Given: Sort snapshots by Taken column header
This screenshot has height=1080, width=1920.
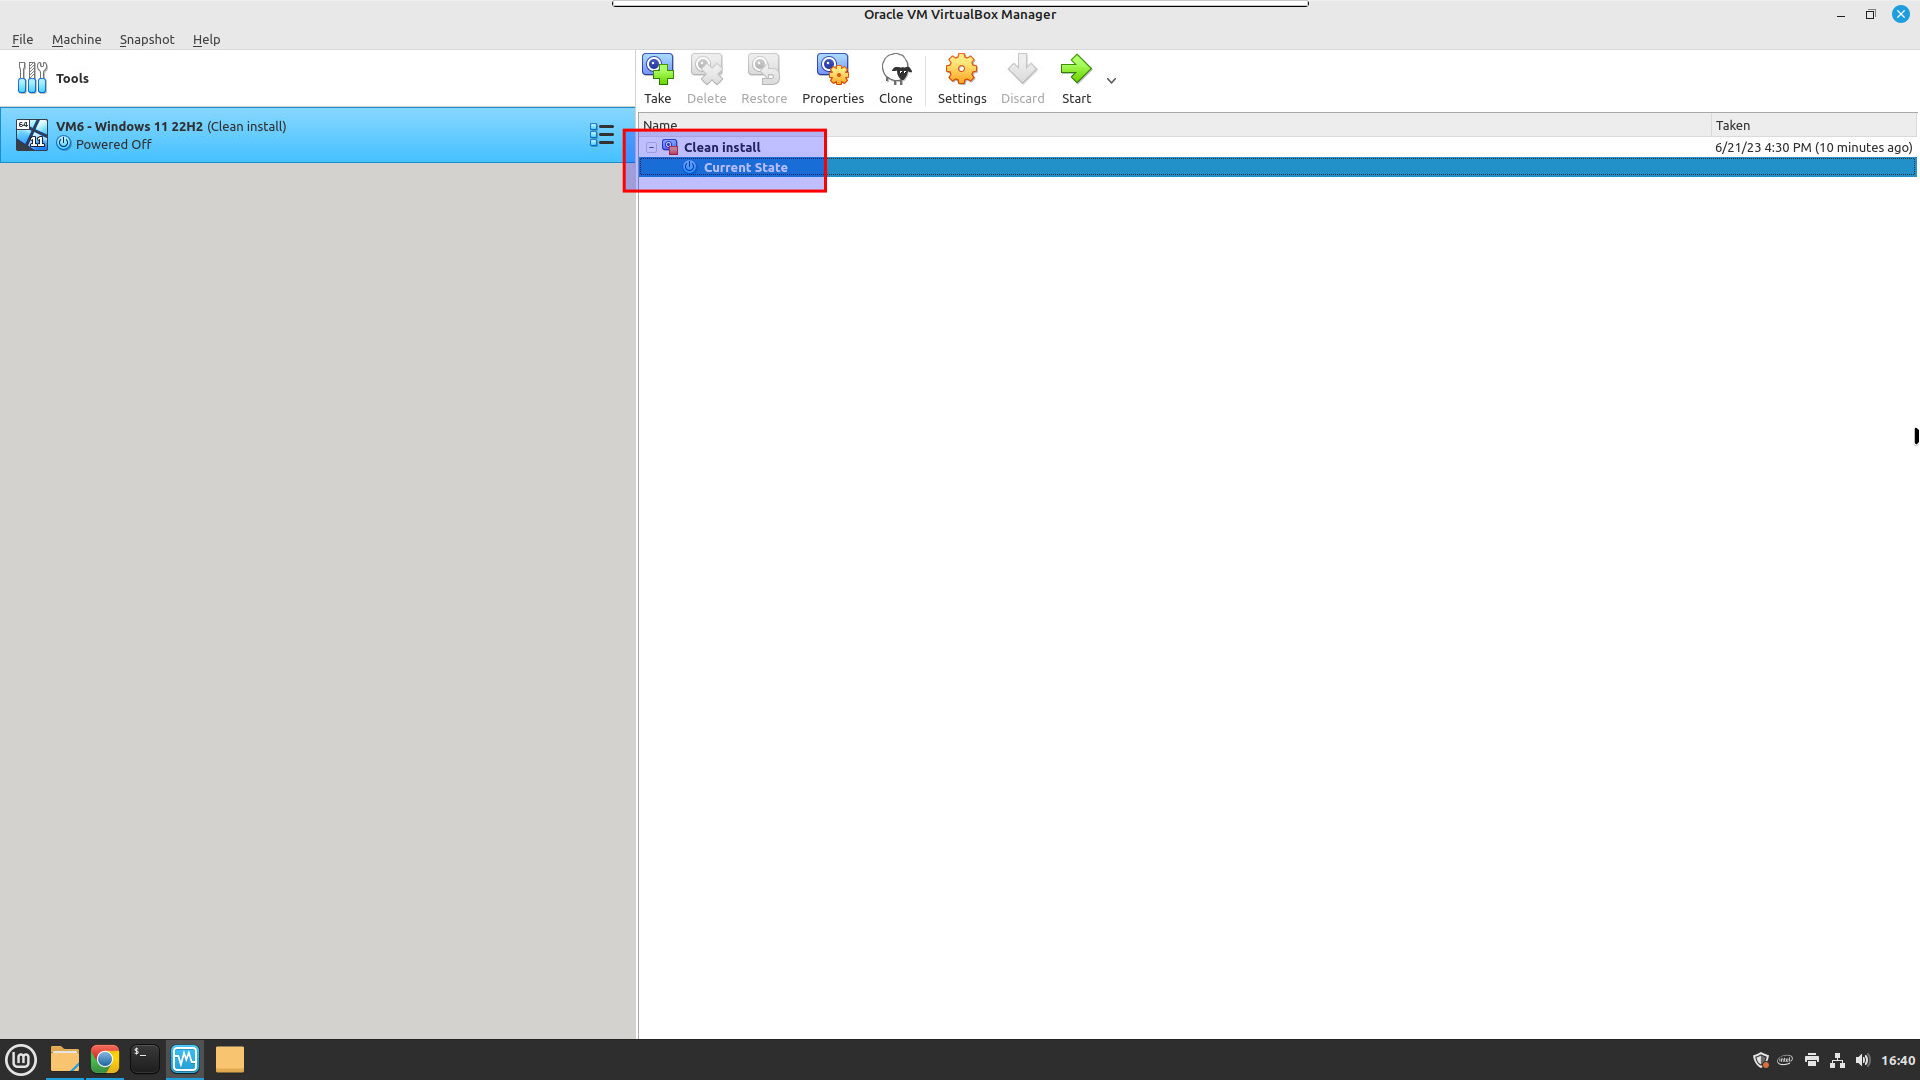Looking at the screenshot, I should [x=1813, y=125].
